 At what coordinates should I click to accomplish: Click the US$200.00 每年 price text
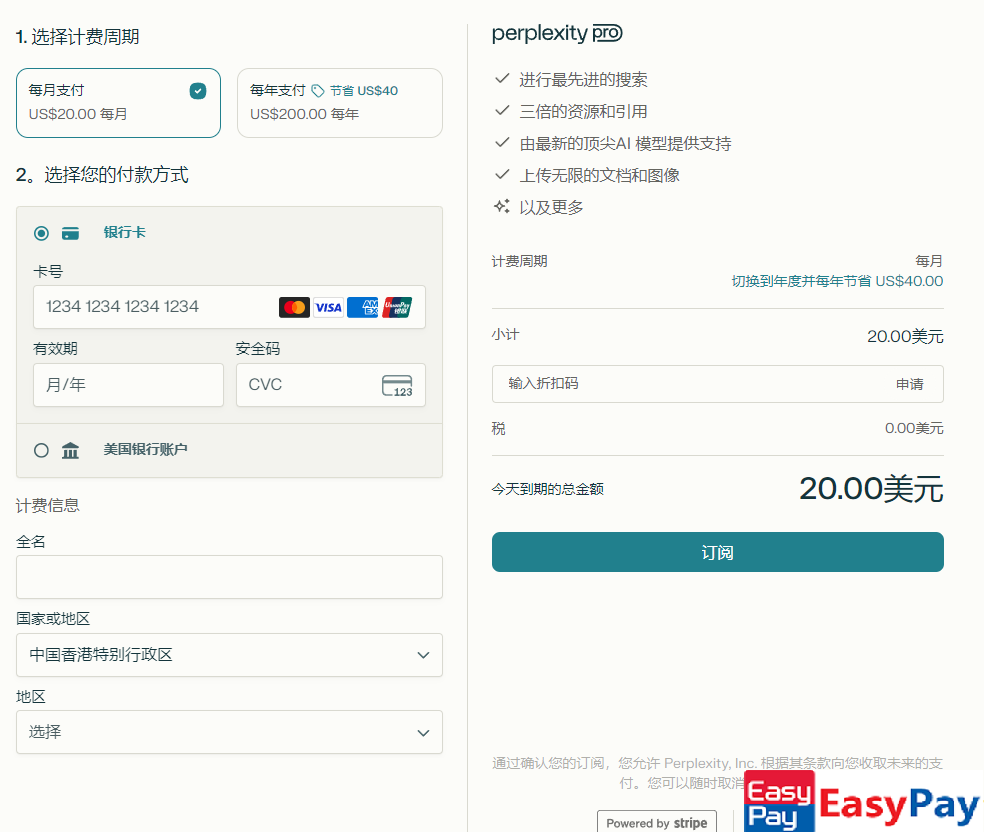click(x=304, y=114)
